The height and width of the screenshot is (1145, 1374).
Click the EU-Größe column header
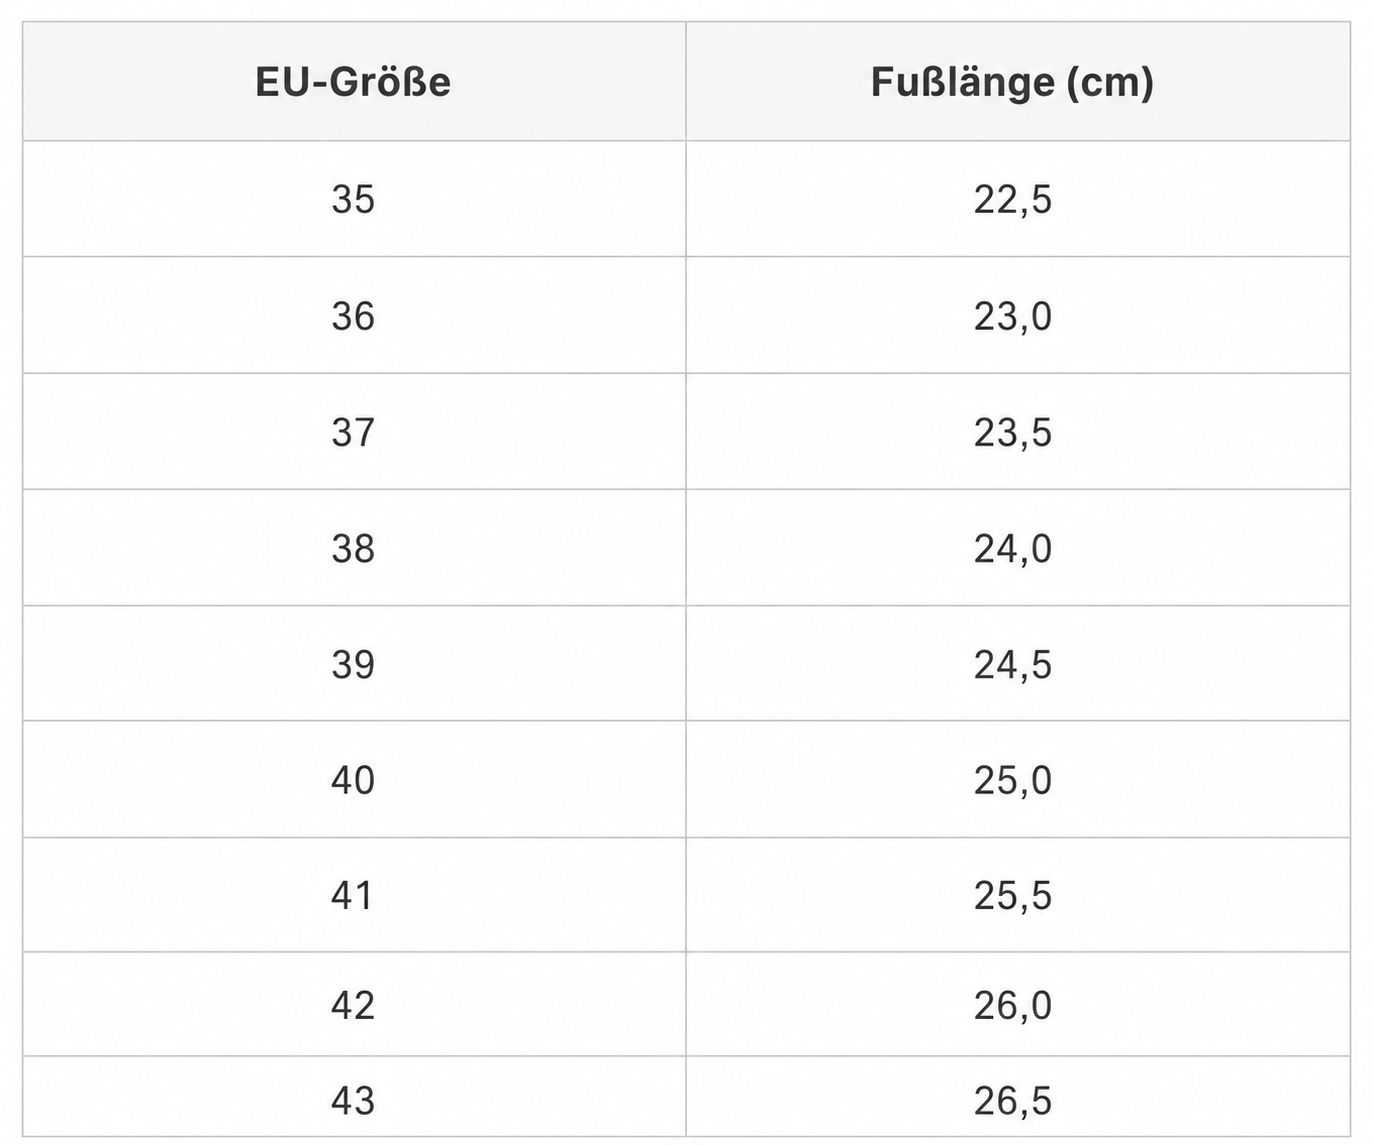(x=353, y=82)
